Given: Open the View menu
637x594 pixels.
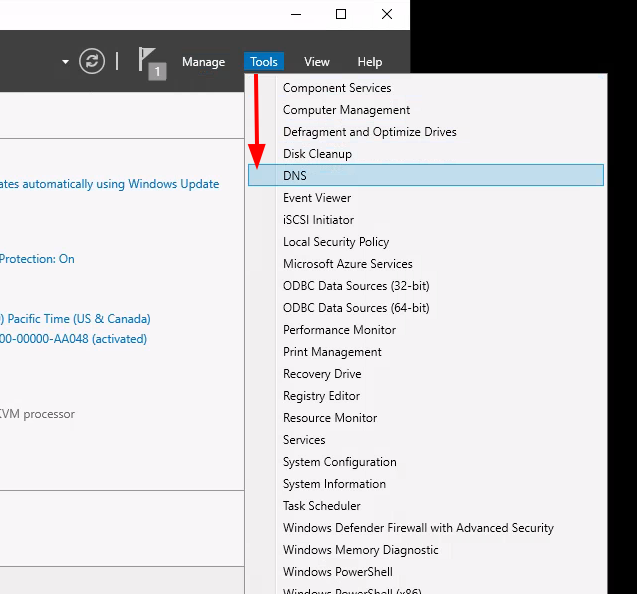Looking at the screenshot, I should click(x=317, y=62).
